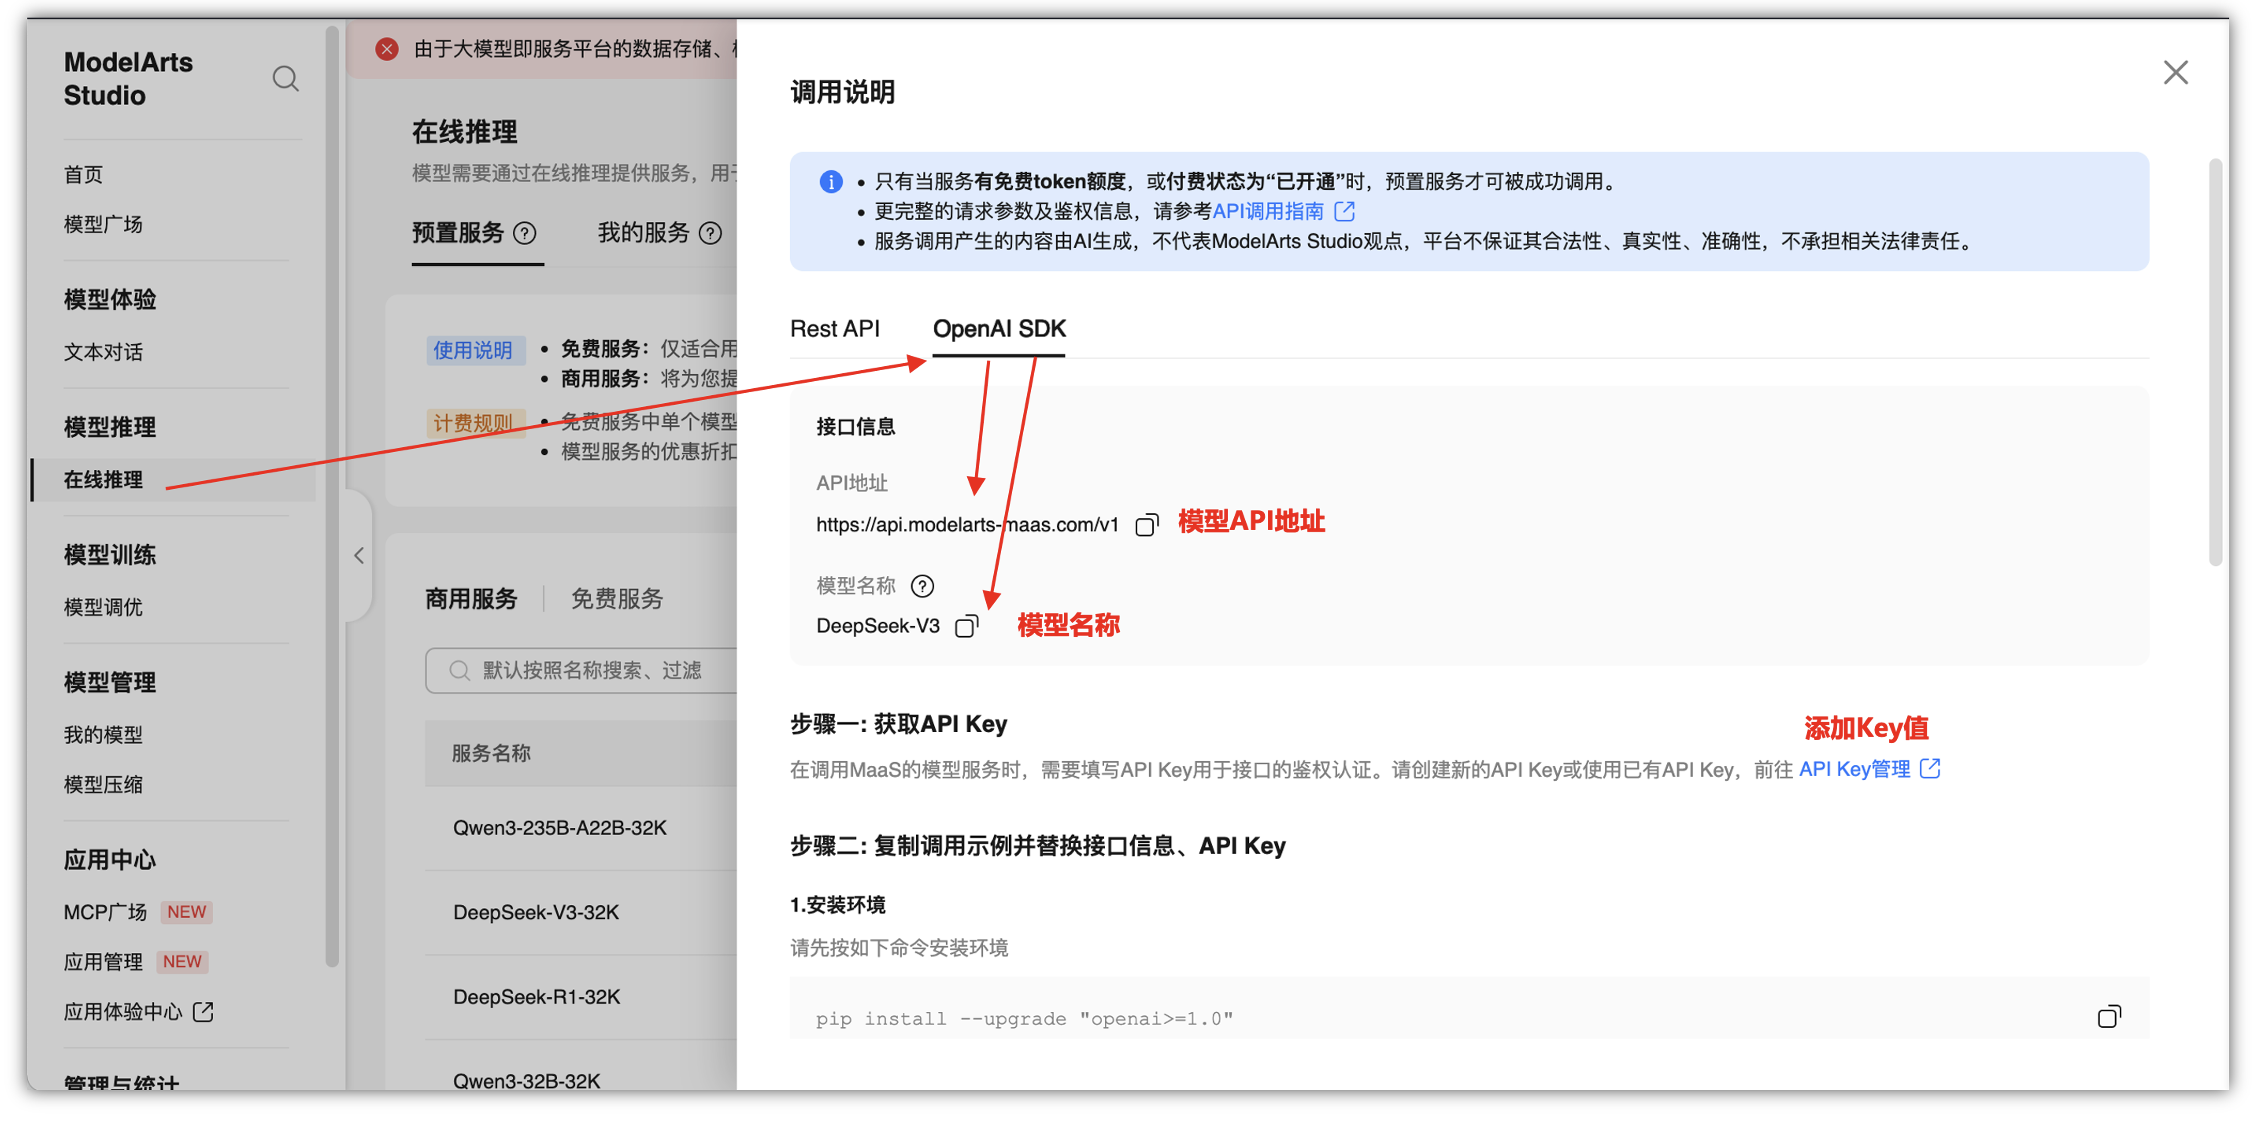This screenshot has height=1122, width=2252.
Task: Open the 预置服务 tab
Action: 458,233
